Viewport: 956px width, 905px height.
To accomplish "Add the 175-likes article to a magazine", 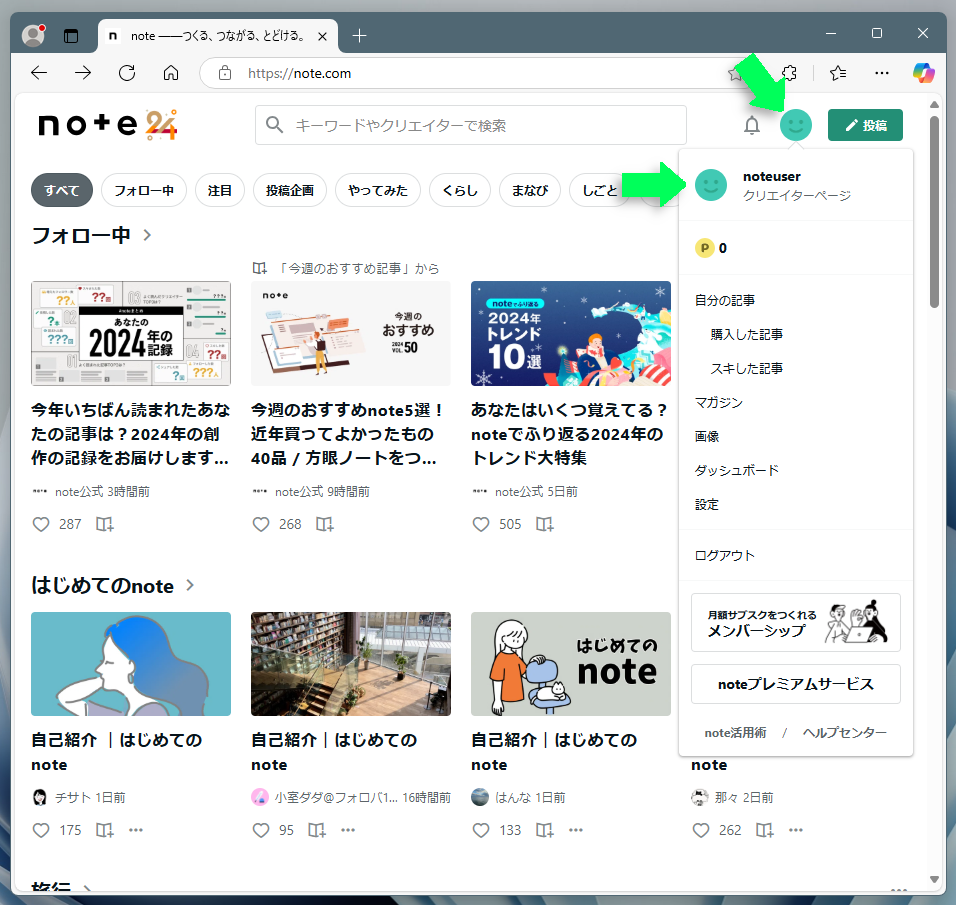I will pyautogui.click(x=105, y=830).
